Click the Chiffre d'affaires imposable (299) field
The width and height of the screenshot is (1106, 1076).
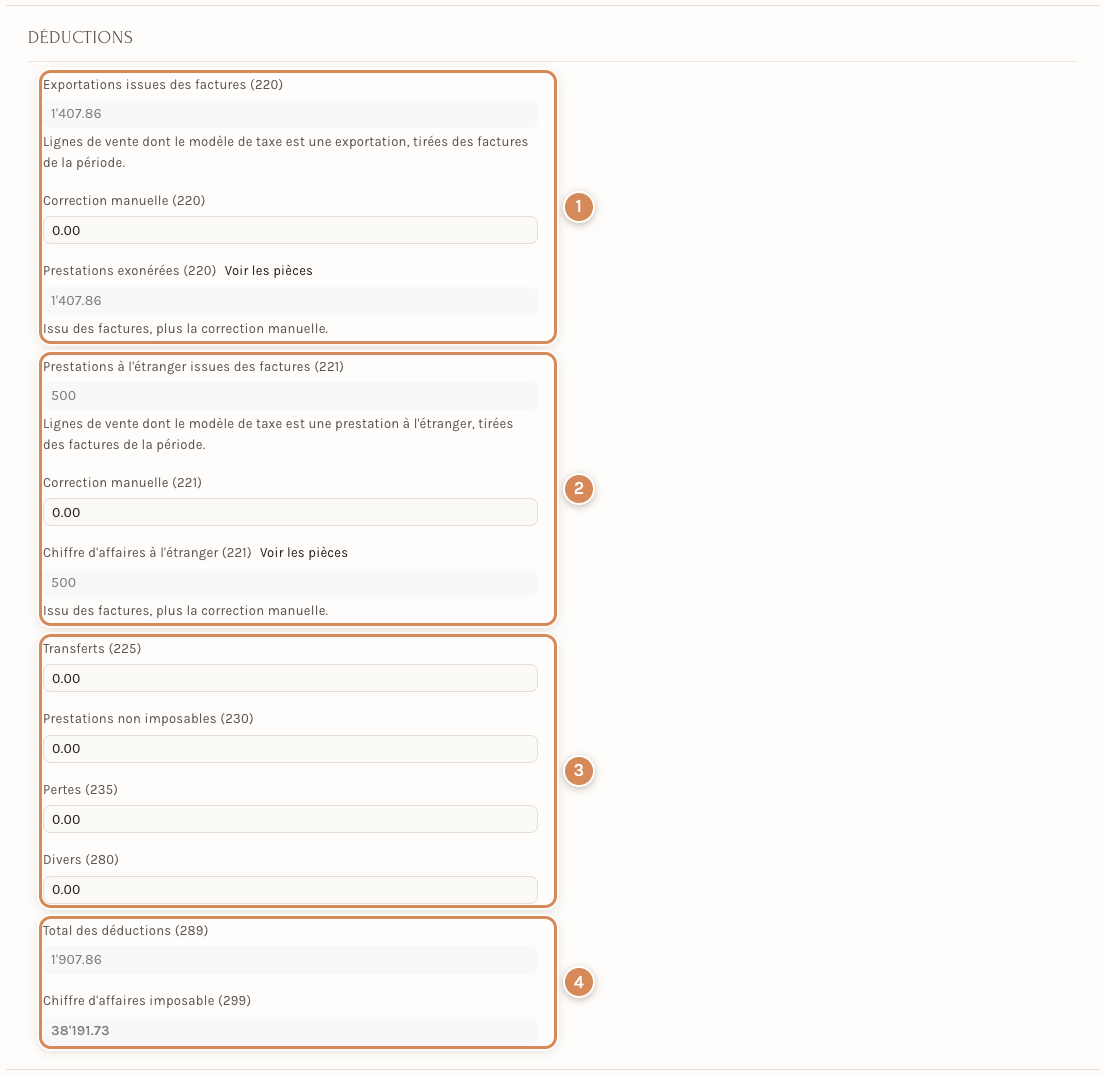(291, 1030)
